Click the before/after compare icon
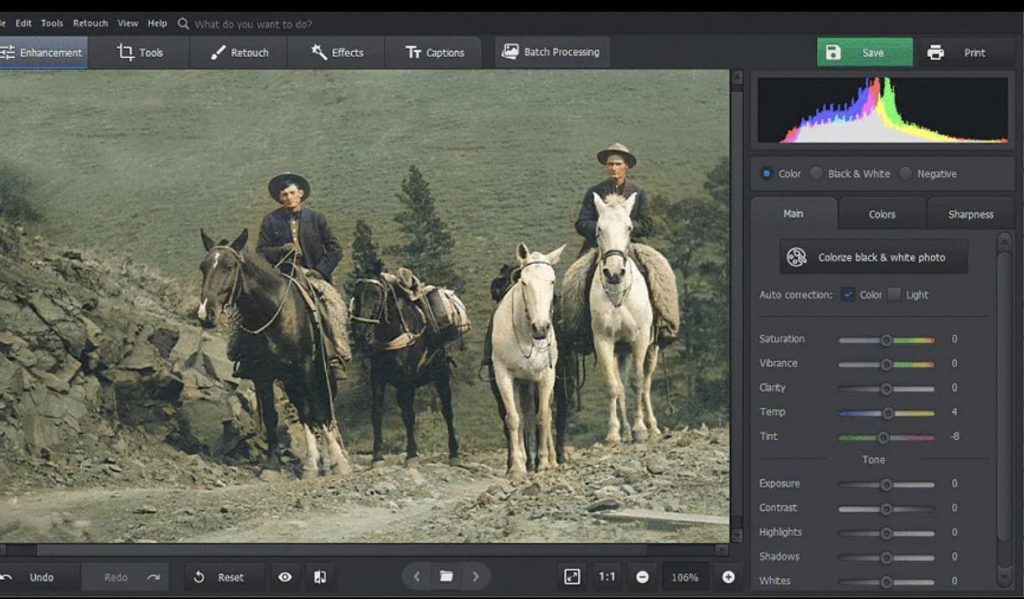Image resolution: width=1024 pixels, height=599 pixels. pyautogui.click(x=319, y=577)
